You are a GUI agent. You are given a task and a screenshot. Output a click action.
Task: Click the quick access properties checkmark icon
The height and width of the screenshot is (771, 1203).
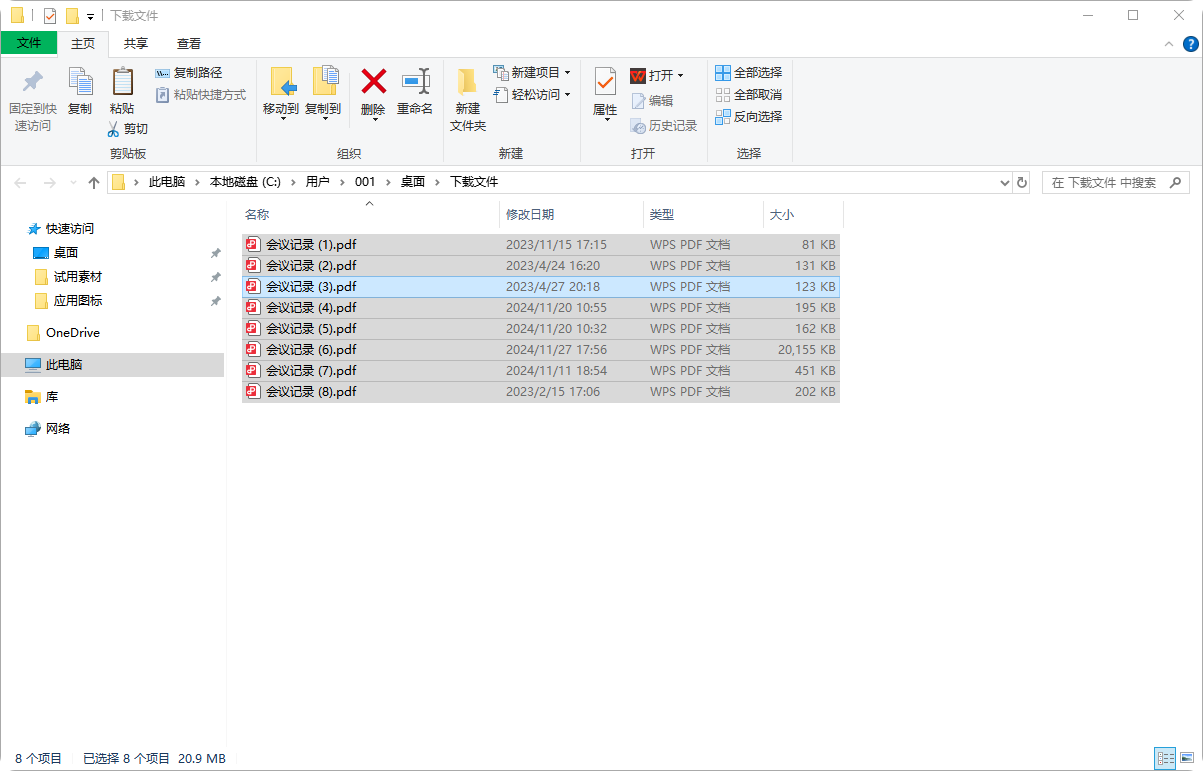coord(50,16)
